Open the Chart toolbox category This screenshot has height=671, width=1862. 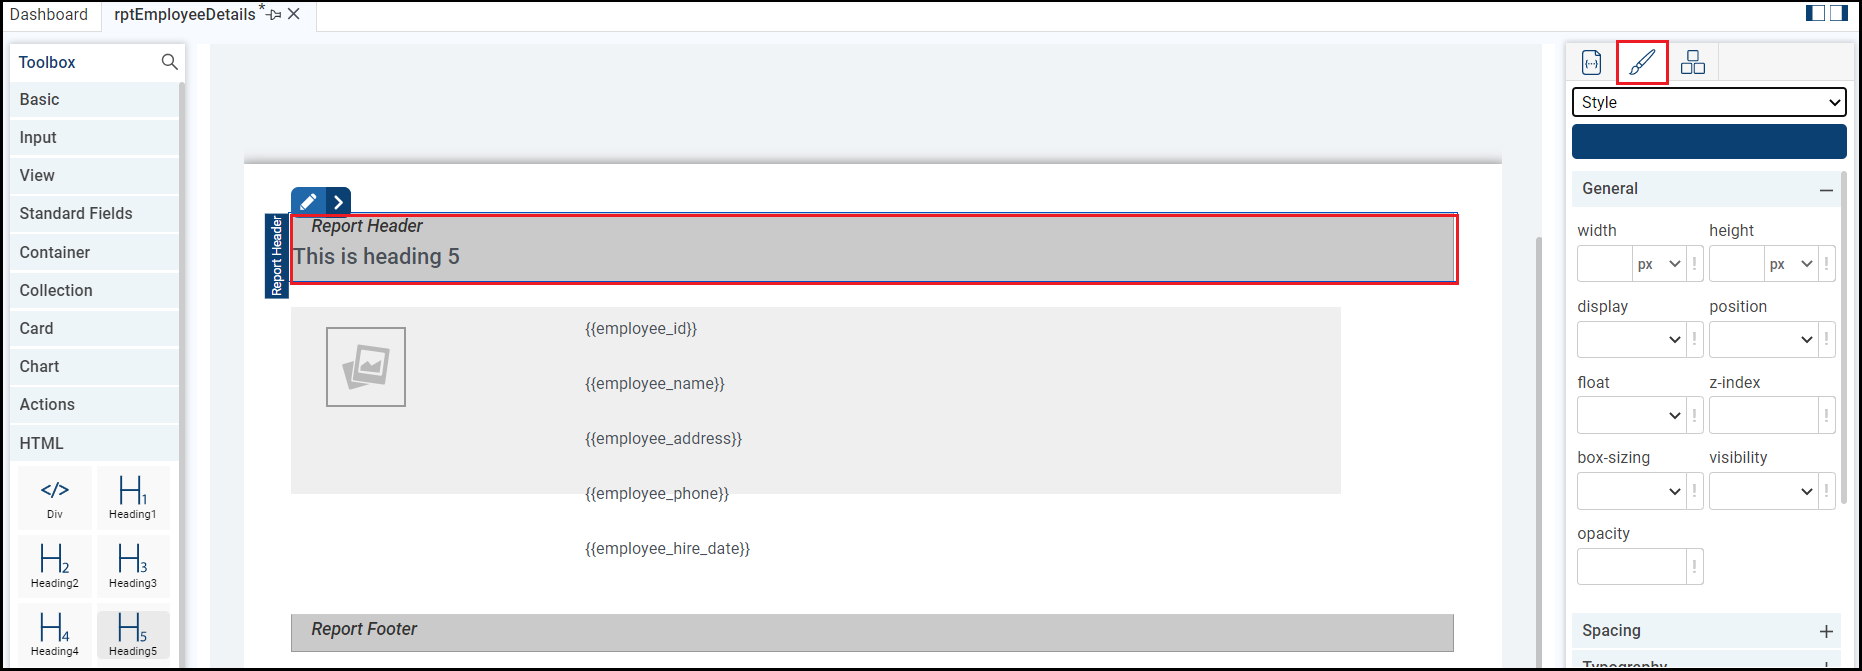pyautogui.click(x=40, y=366)
